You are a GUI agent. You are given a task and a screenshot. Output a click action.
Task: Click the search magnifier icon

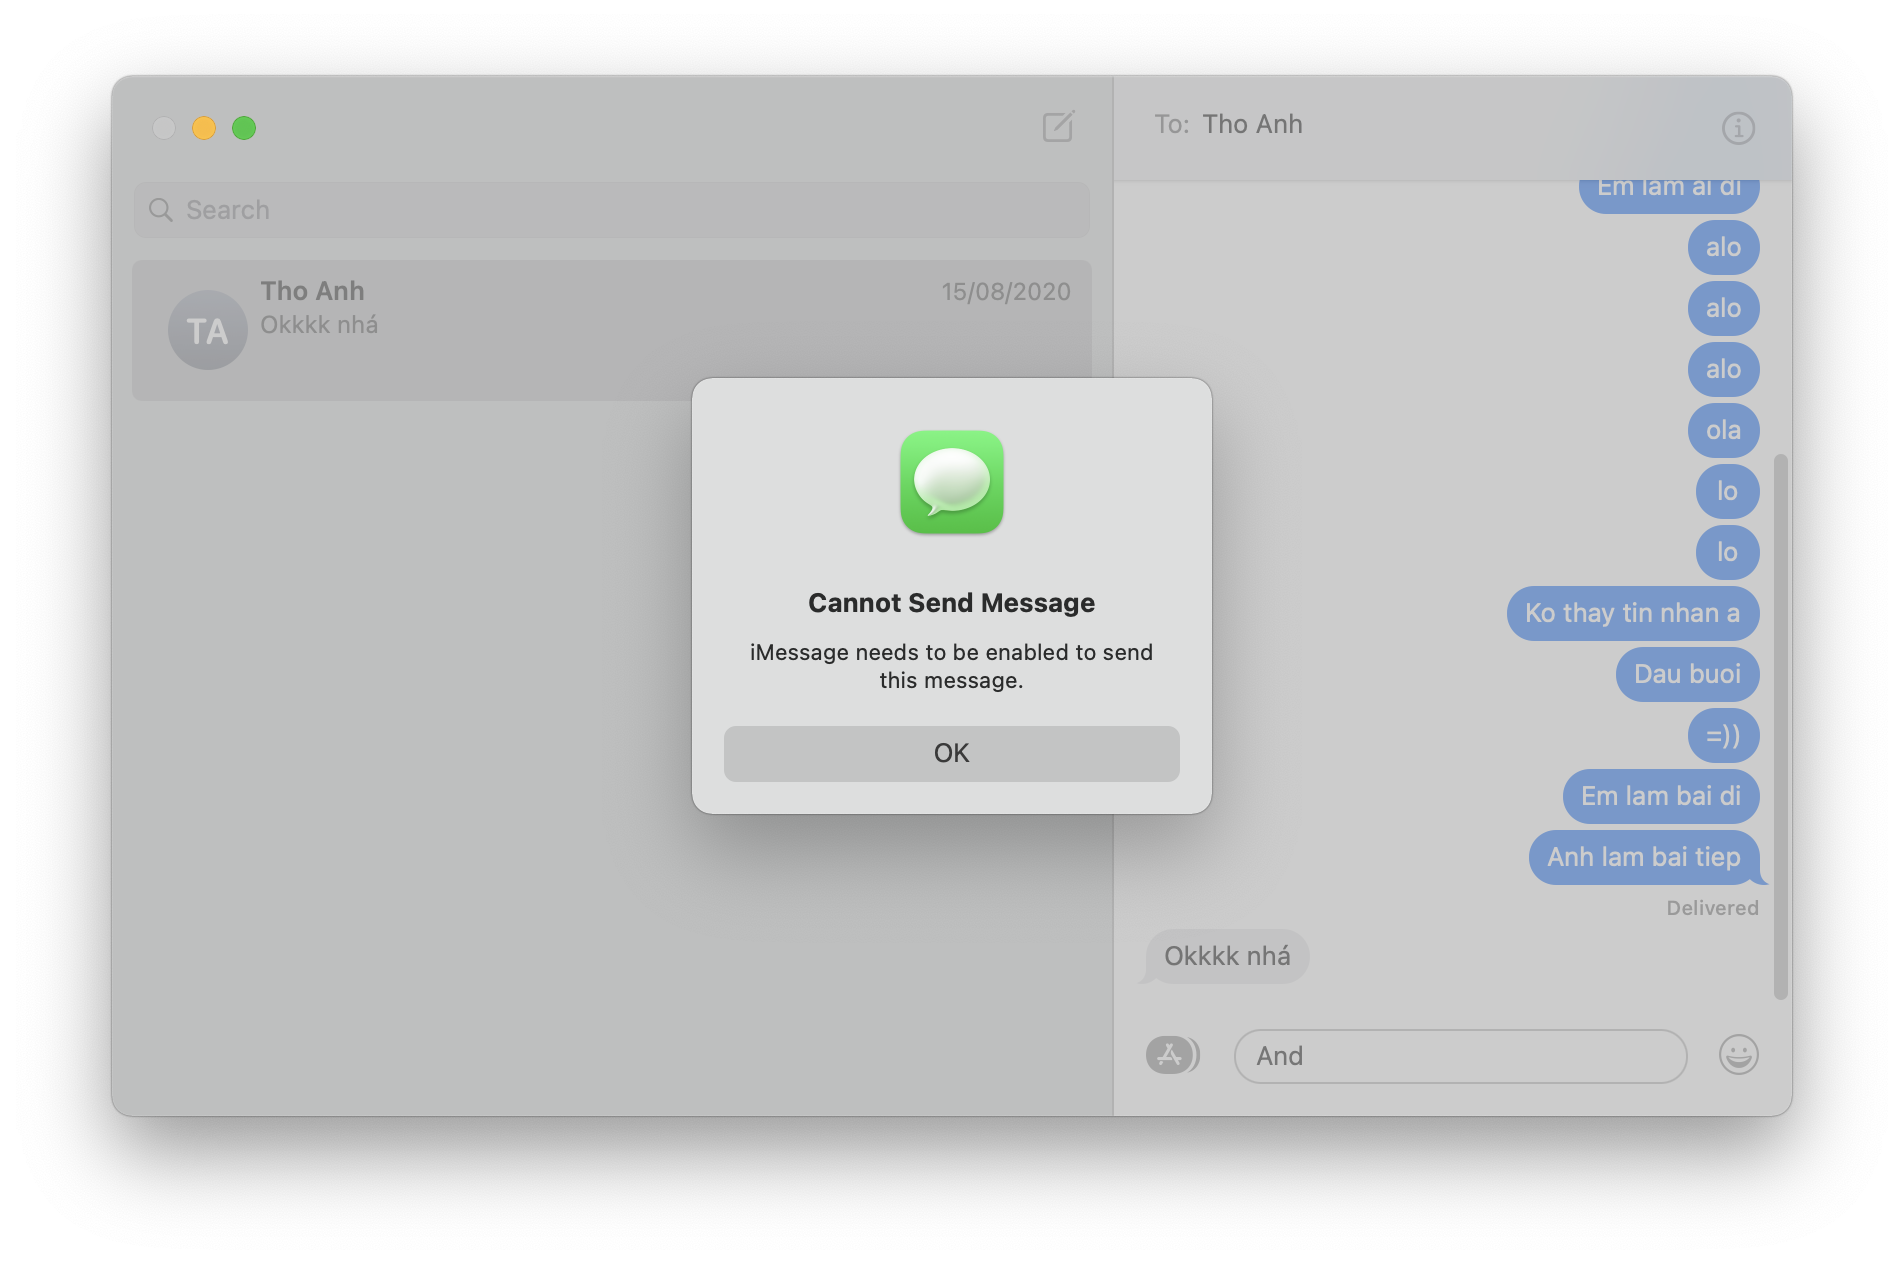160,210
